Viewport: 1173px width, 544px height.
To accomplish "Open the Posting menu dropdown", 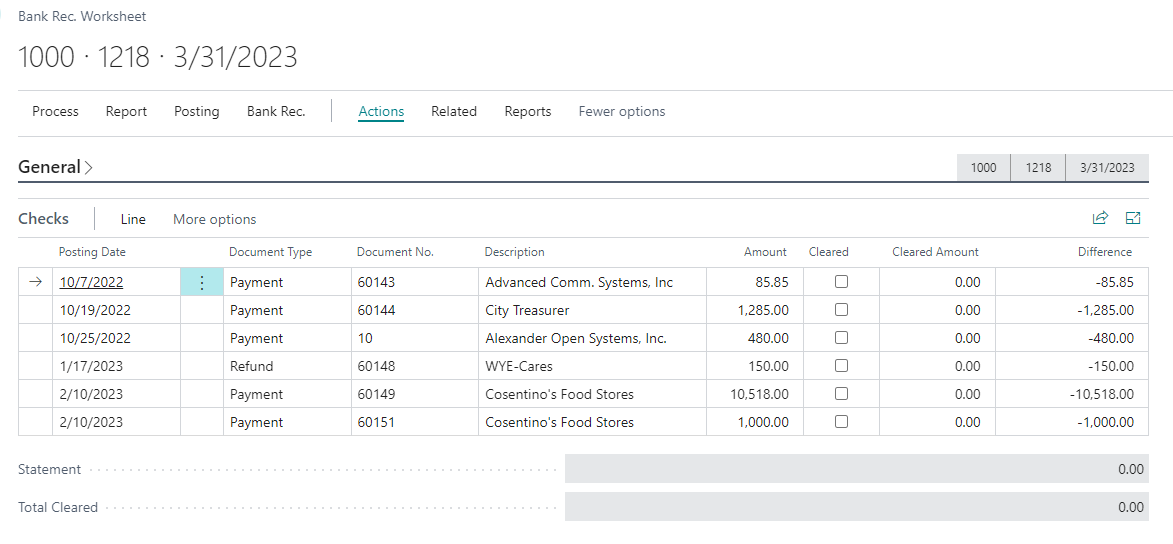I will [196, 112].
